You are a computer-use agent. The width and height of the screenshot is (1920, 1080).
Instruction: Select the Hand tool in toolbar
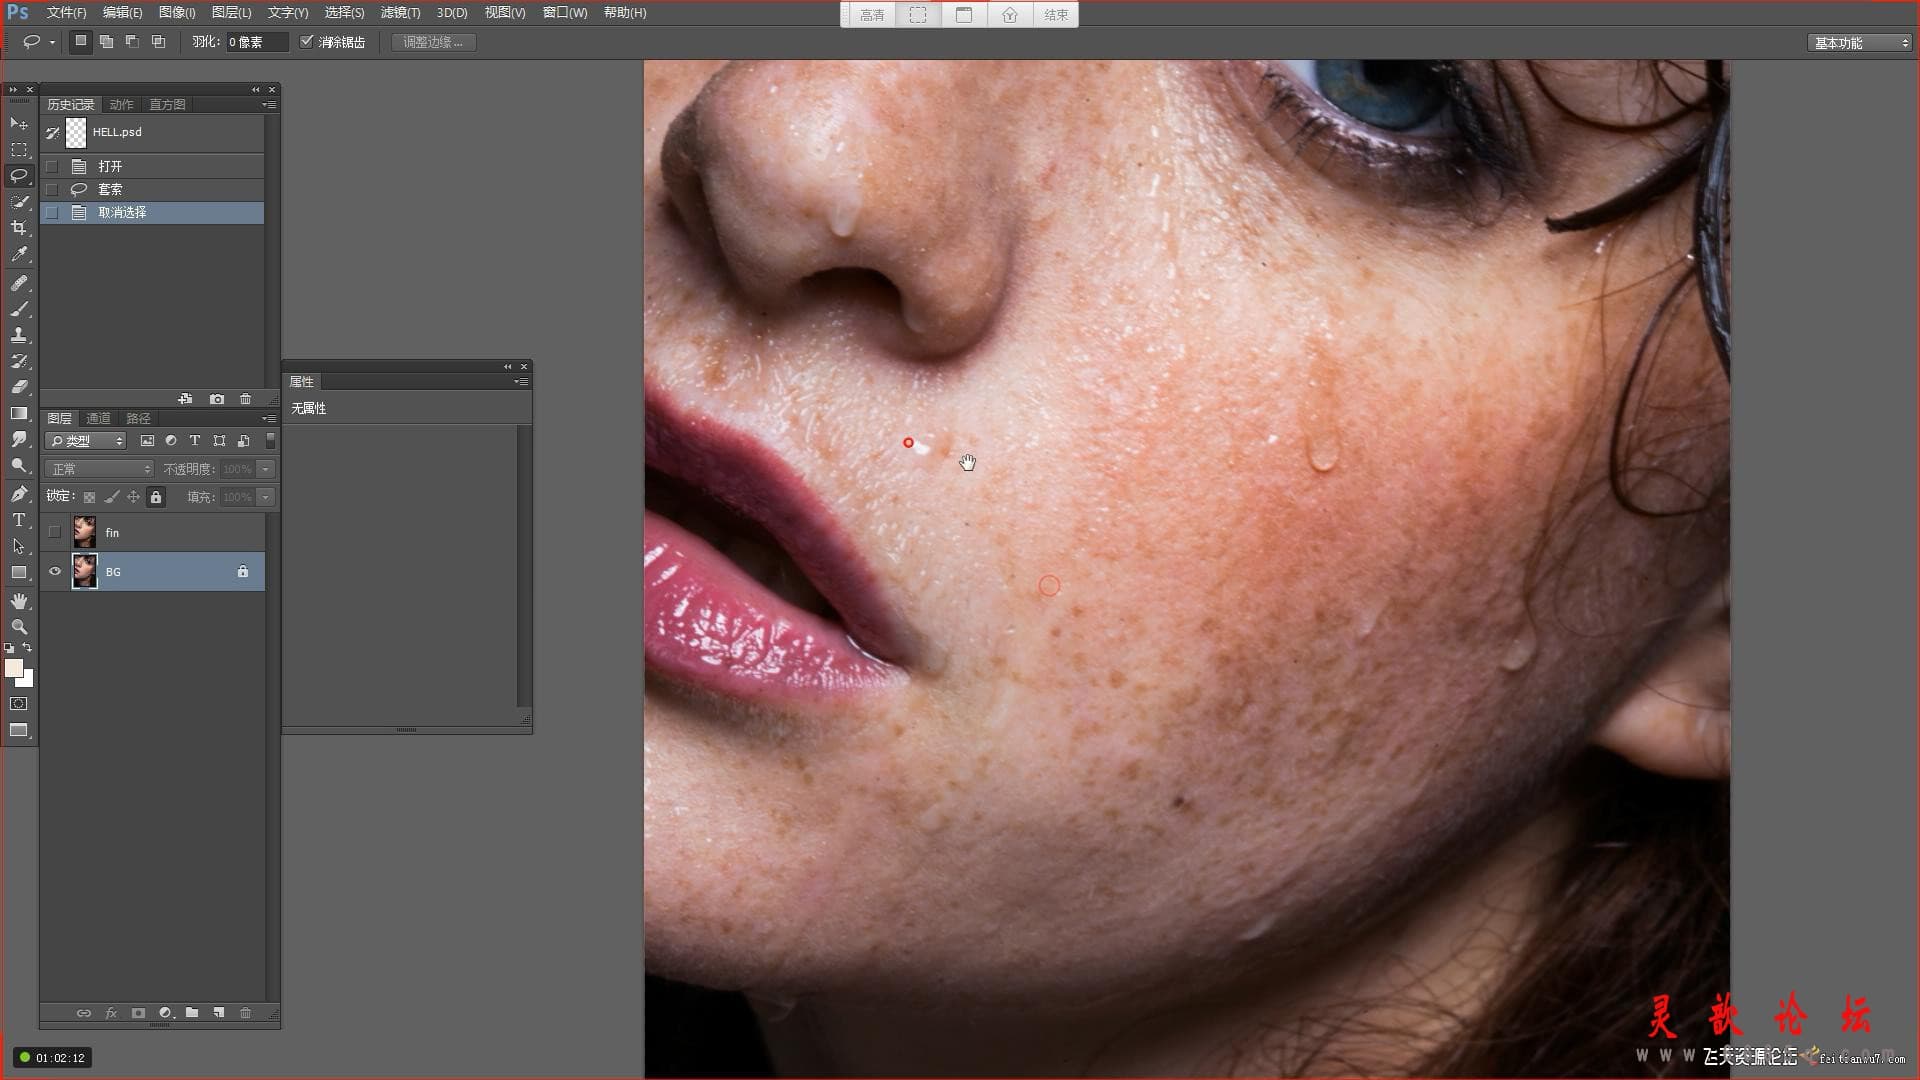(19, 601)
